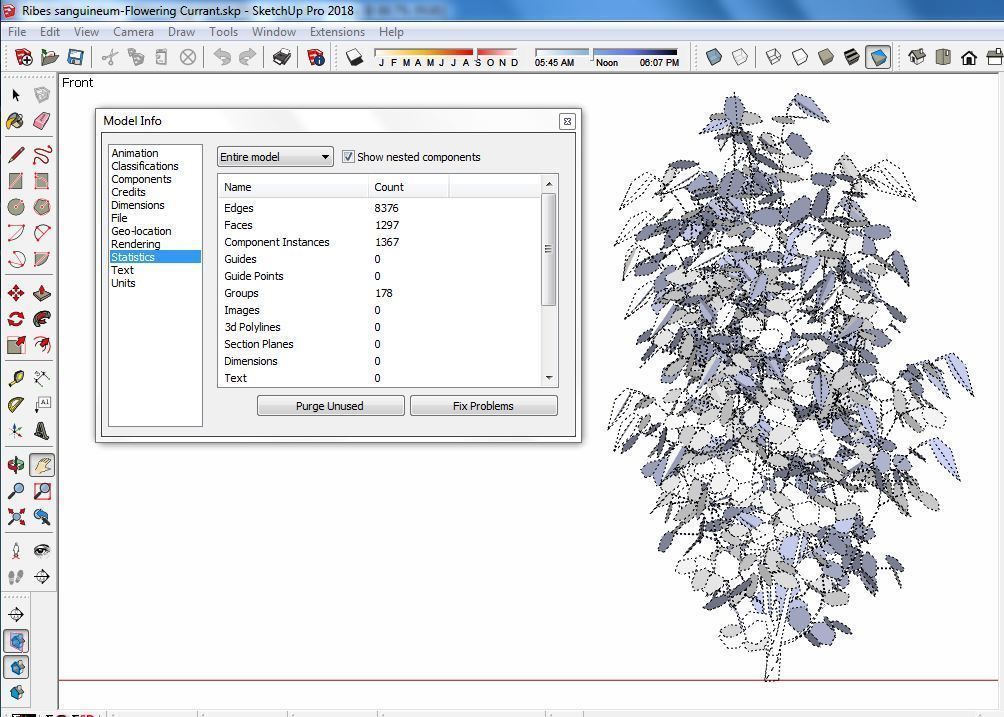1004x717 pixels.
Task: Choose the Follow Me tool
Action: click(42, 319)
